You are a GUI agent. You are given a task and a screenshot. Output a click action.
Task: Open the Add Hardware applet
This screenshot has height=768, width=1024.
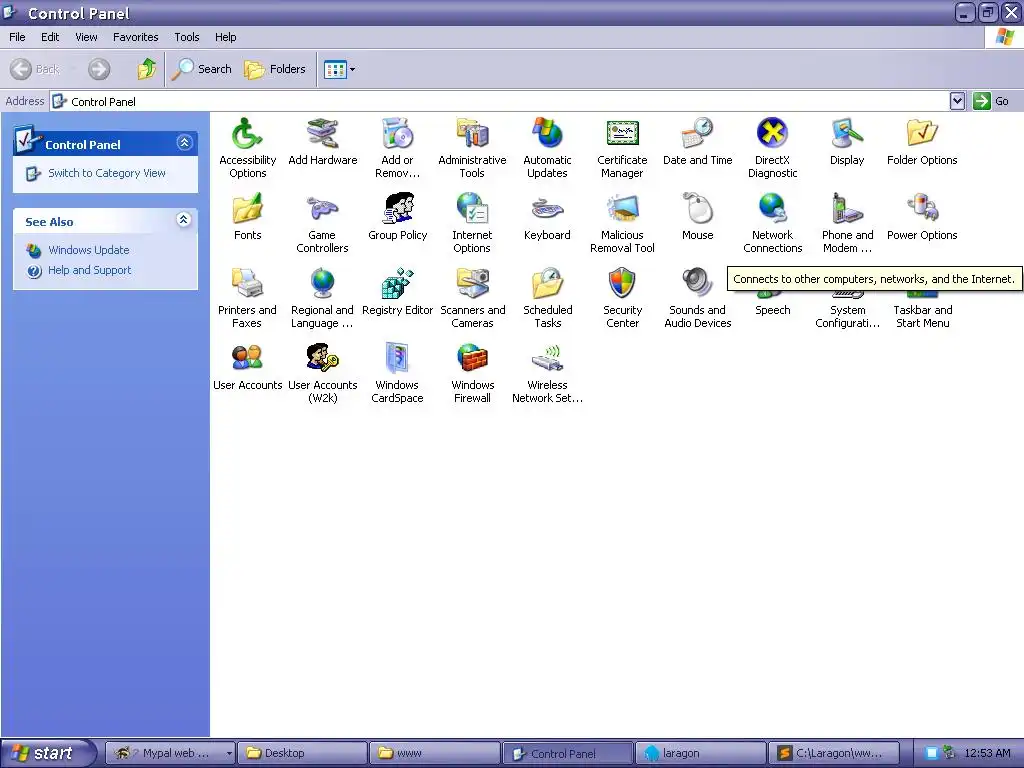point(323,134)
